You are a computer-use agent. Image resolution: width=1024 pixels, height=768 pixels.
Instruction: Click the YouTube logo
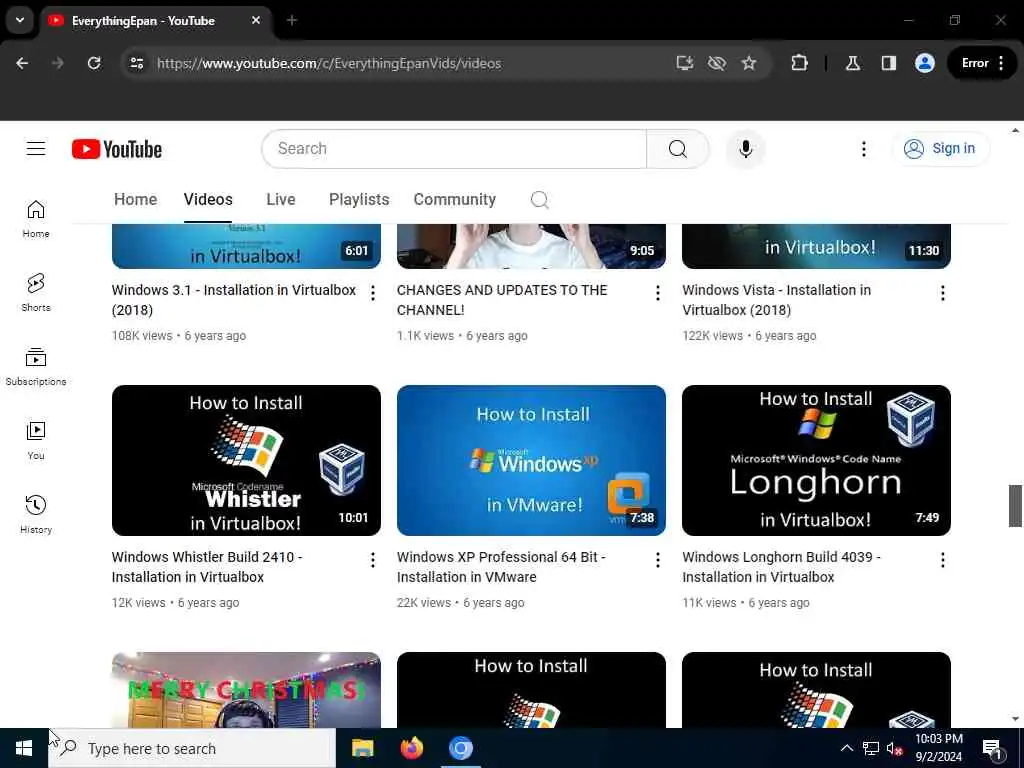(x=117, y=149)
